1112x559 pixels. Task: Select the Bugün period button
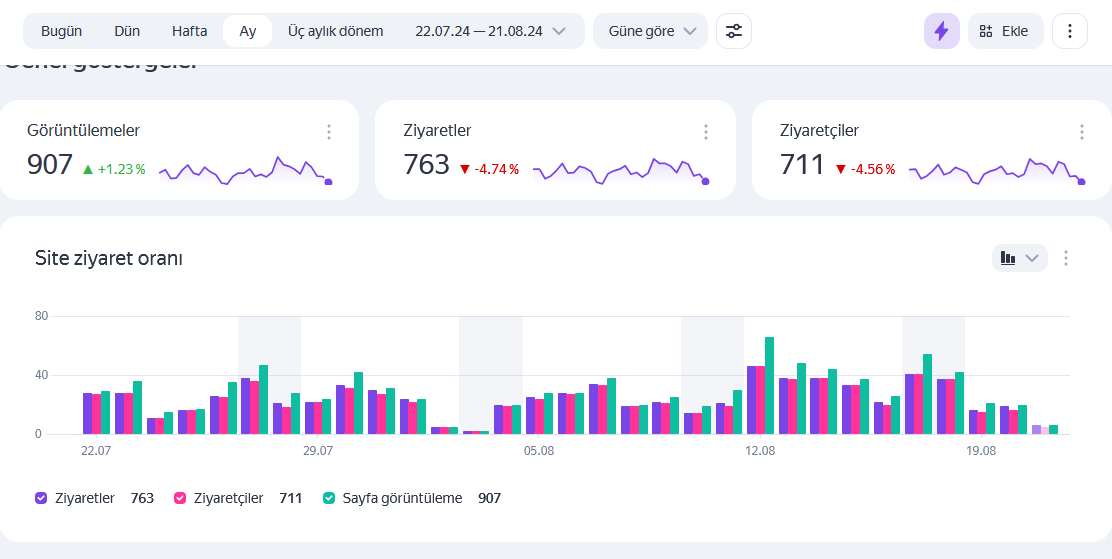[62, 31]
